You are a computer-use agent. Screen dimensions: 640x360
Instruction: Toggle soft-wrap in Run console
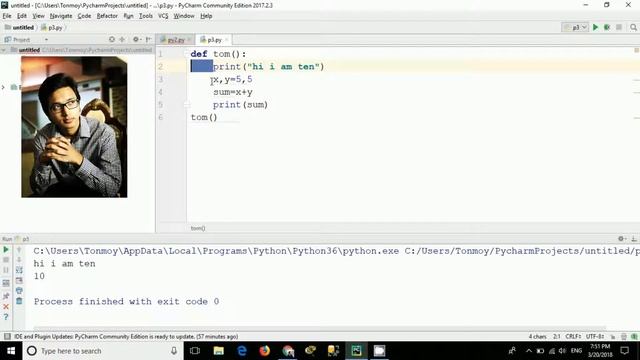click(19, 270)
